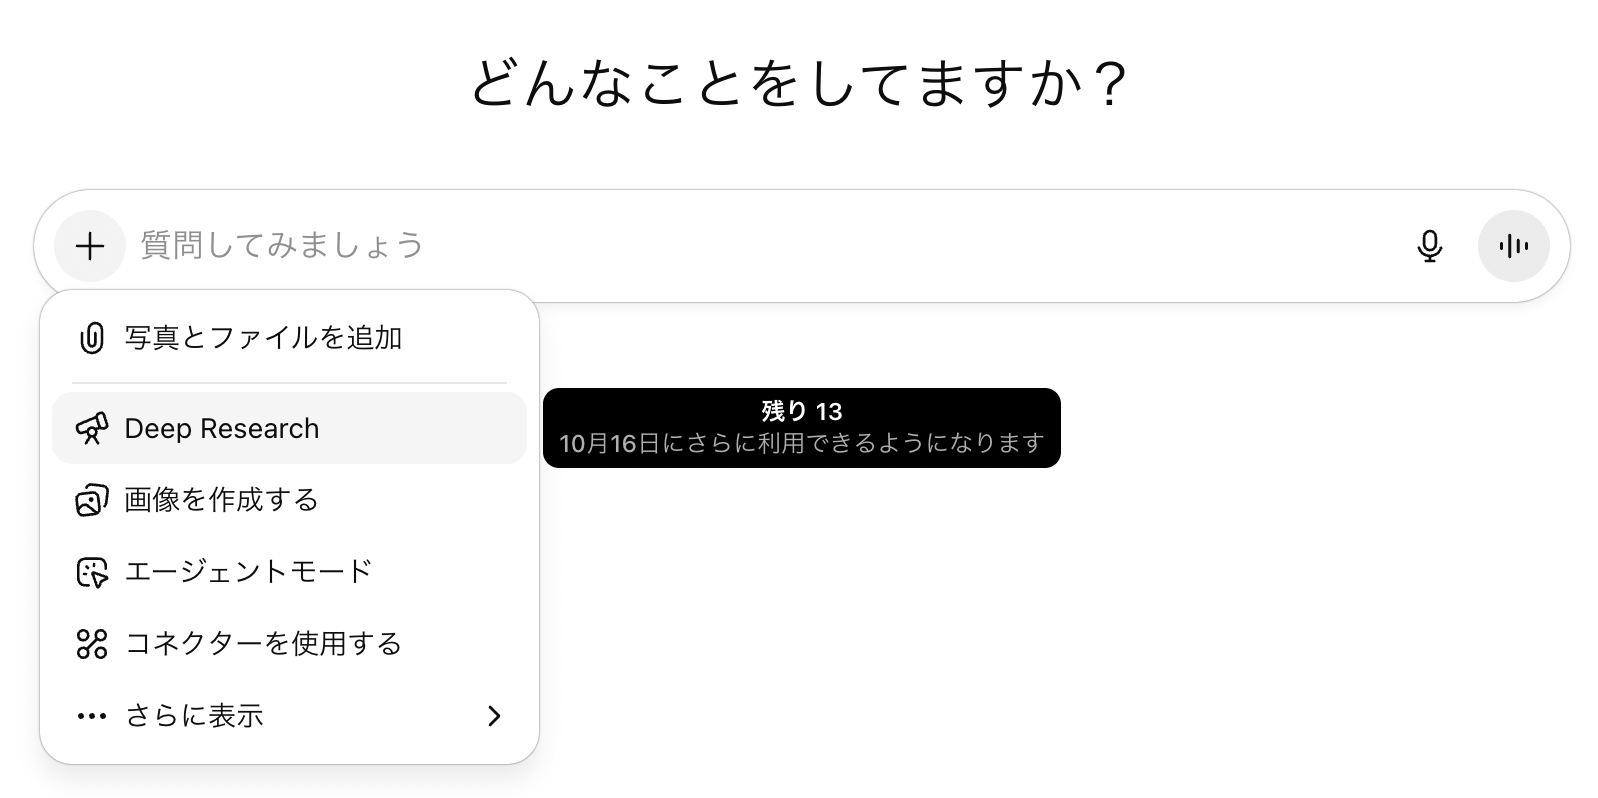Select the Deep Research menu label
The image size is (1598, 798).
tap(222, 429)
